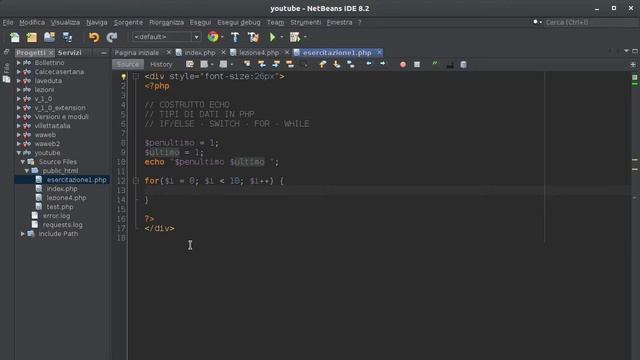The height and width of the screenshot is (360, 640).
Task: Click the Save All toolbar icon
Action: click(x=67, y=37)
